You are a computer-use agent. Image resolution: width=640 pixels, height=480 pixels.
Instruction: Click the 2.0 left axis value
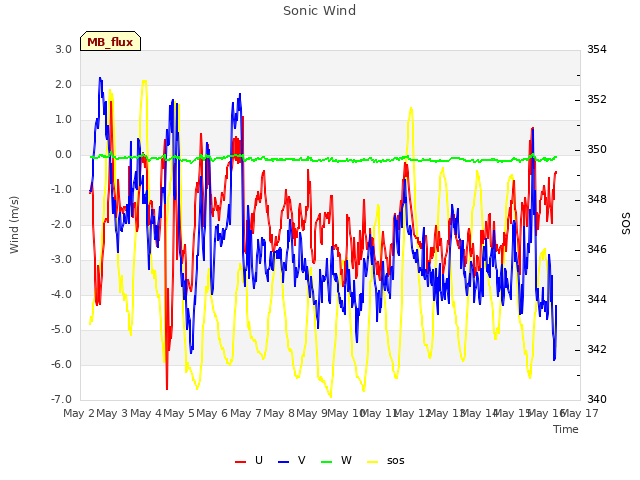64,84
